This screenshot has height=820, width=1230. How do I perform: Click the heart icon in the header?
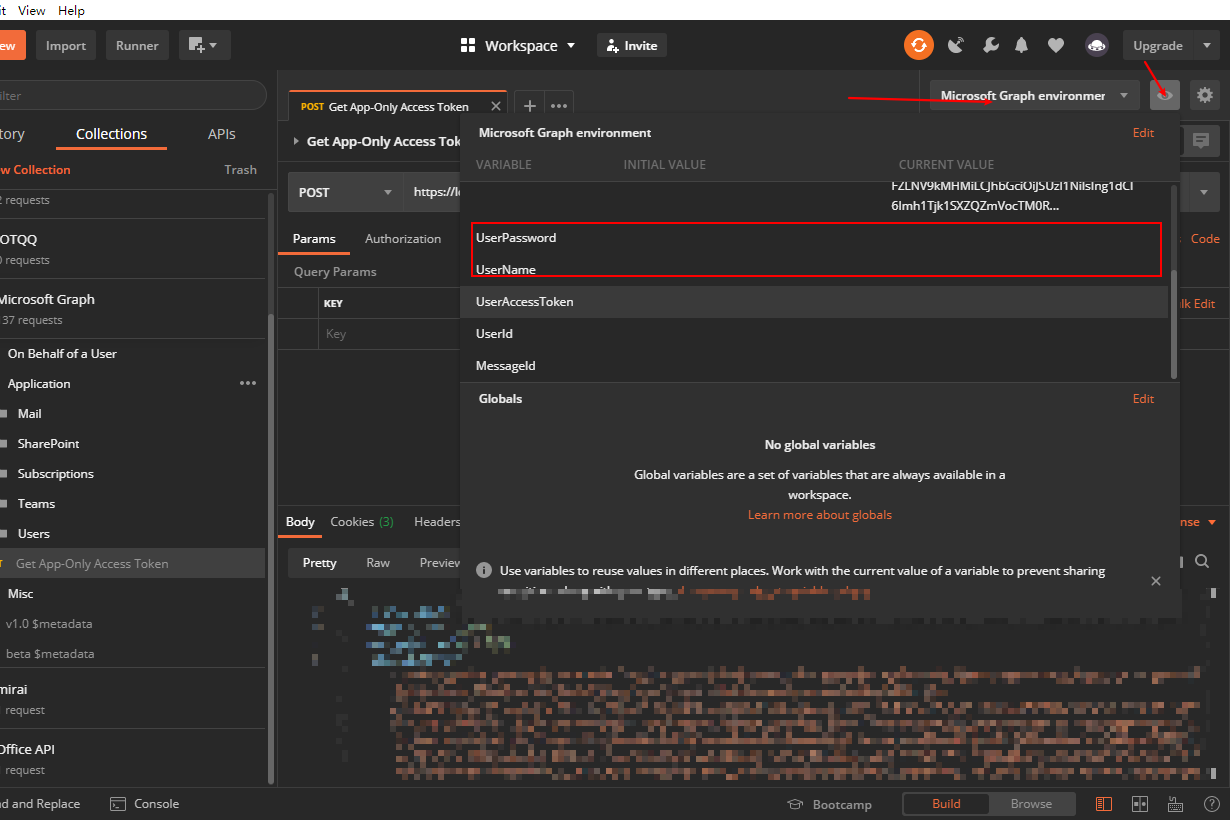[1056, 45]
